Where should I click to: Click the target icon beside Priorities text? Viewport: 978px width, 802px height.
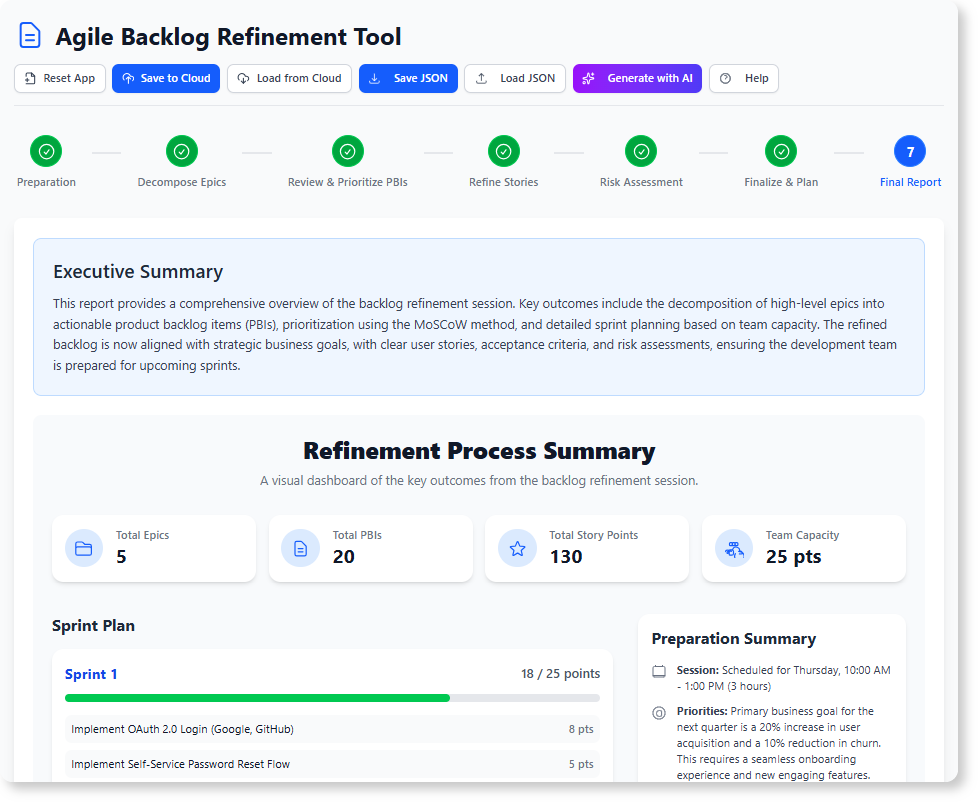tap(659, 713)
